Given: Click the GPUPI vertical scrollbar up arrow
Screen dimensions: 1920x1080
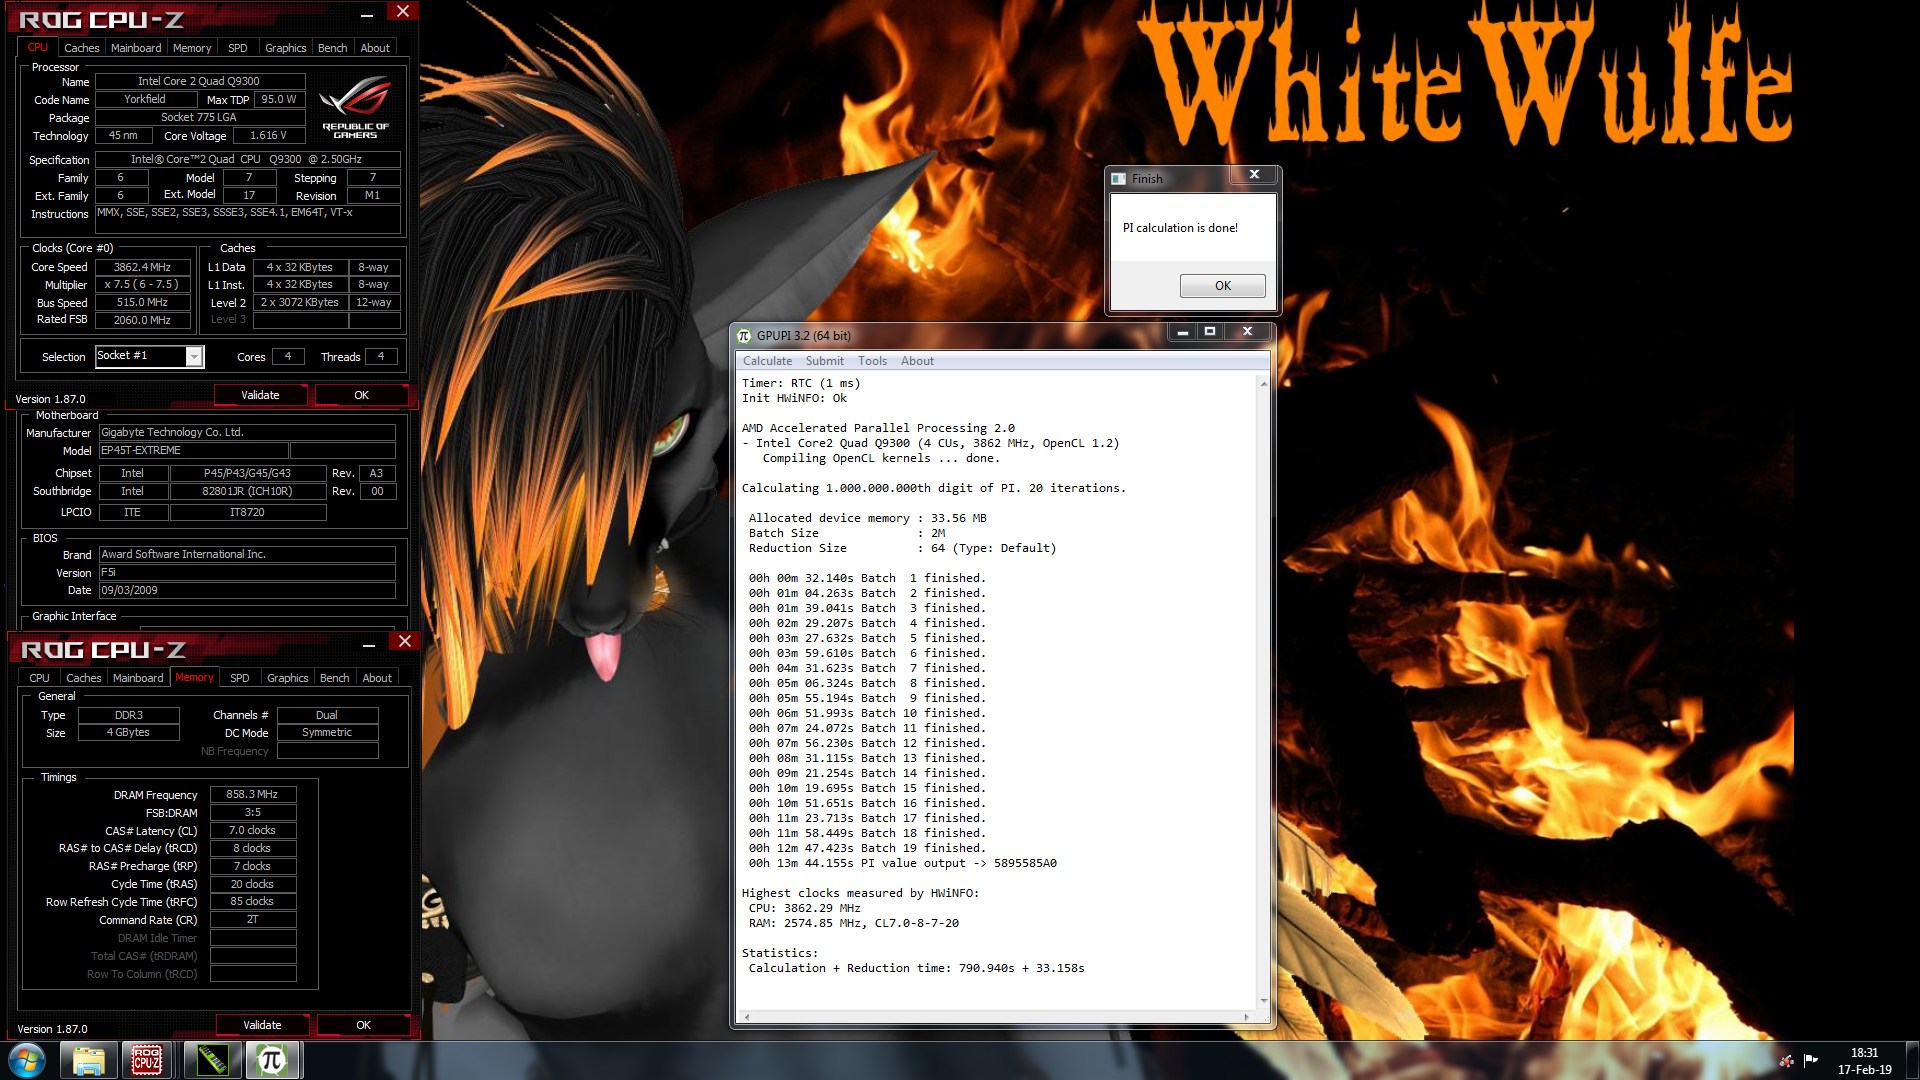Looking at the screenshot, I should point(1264,384).
